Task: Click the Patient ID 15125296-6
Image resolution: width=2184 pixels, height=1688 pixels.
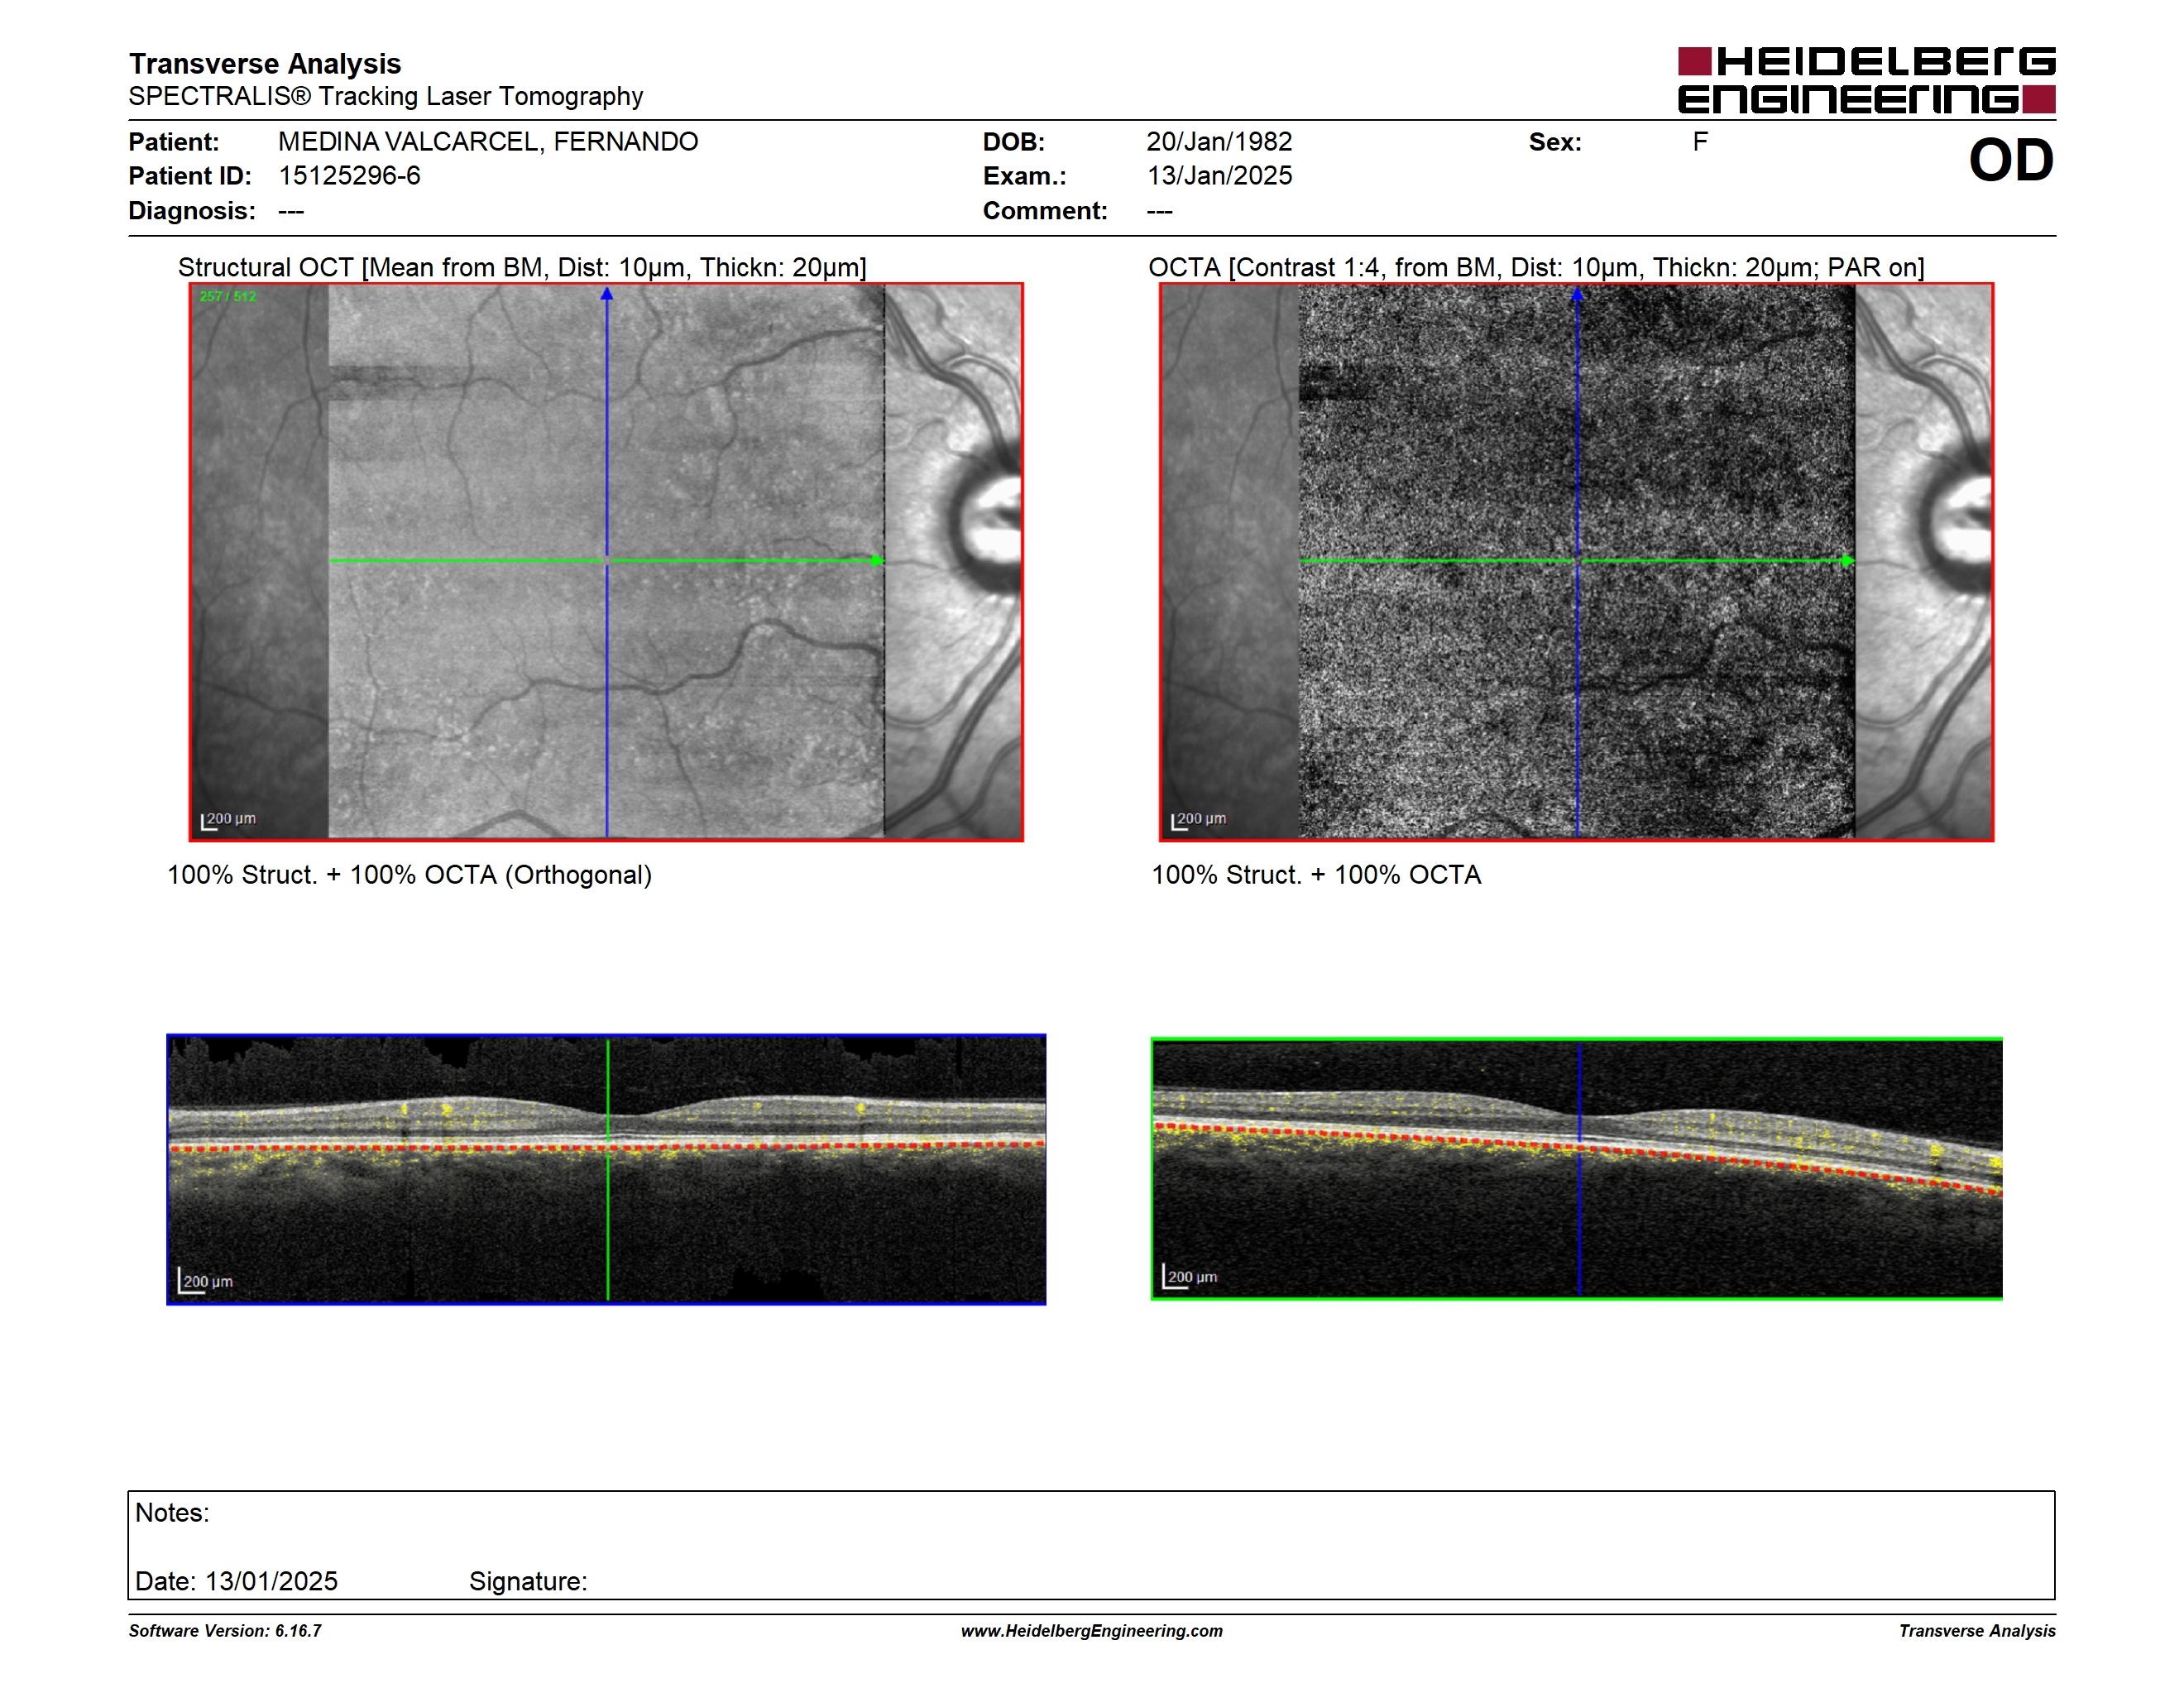Action: (x=349, y=176)
